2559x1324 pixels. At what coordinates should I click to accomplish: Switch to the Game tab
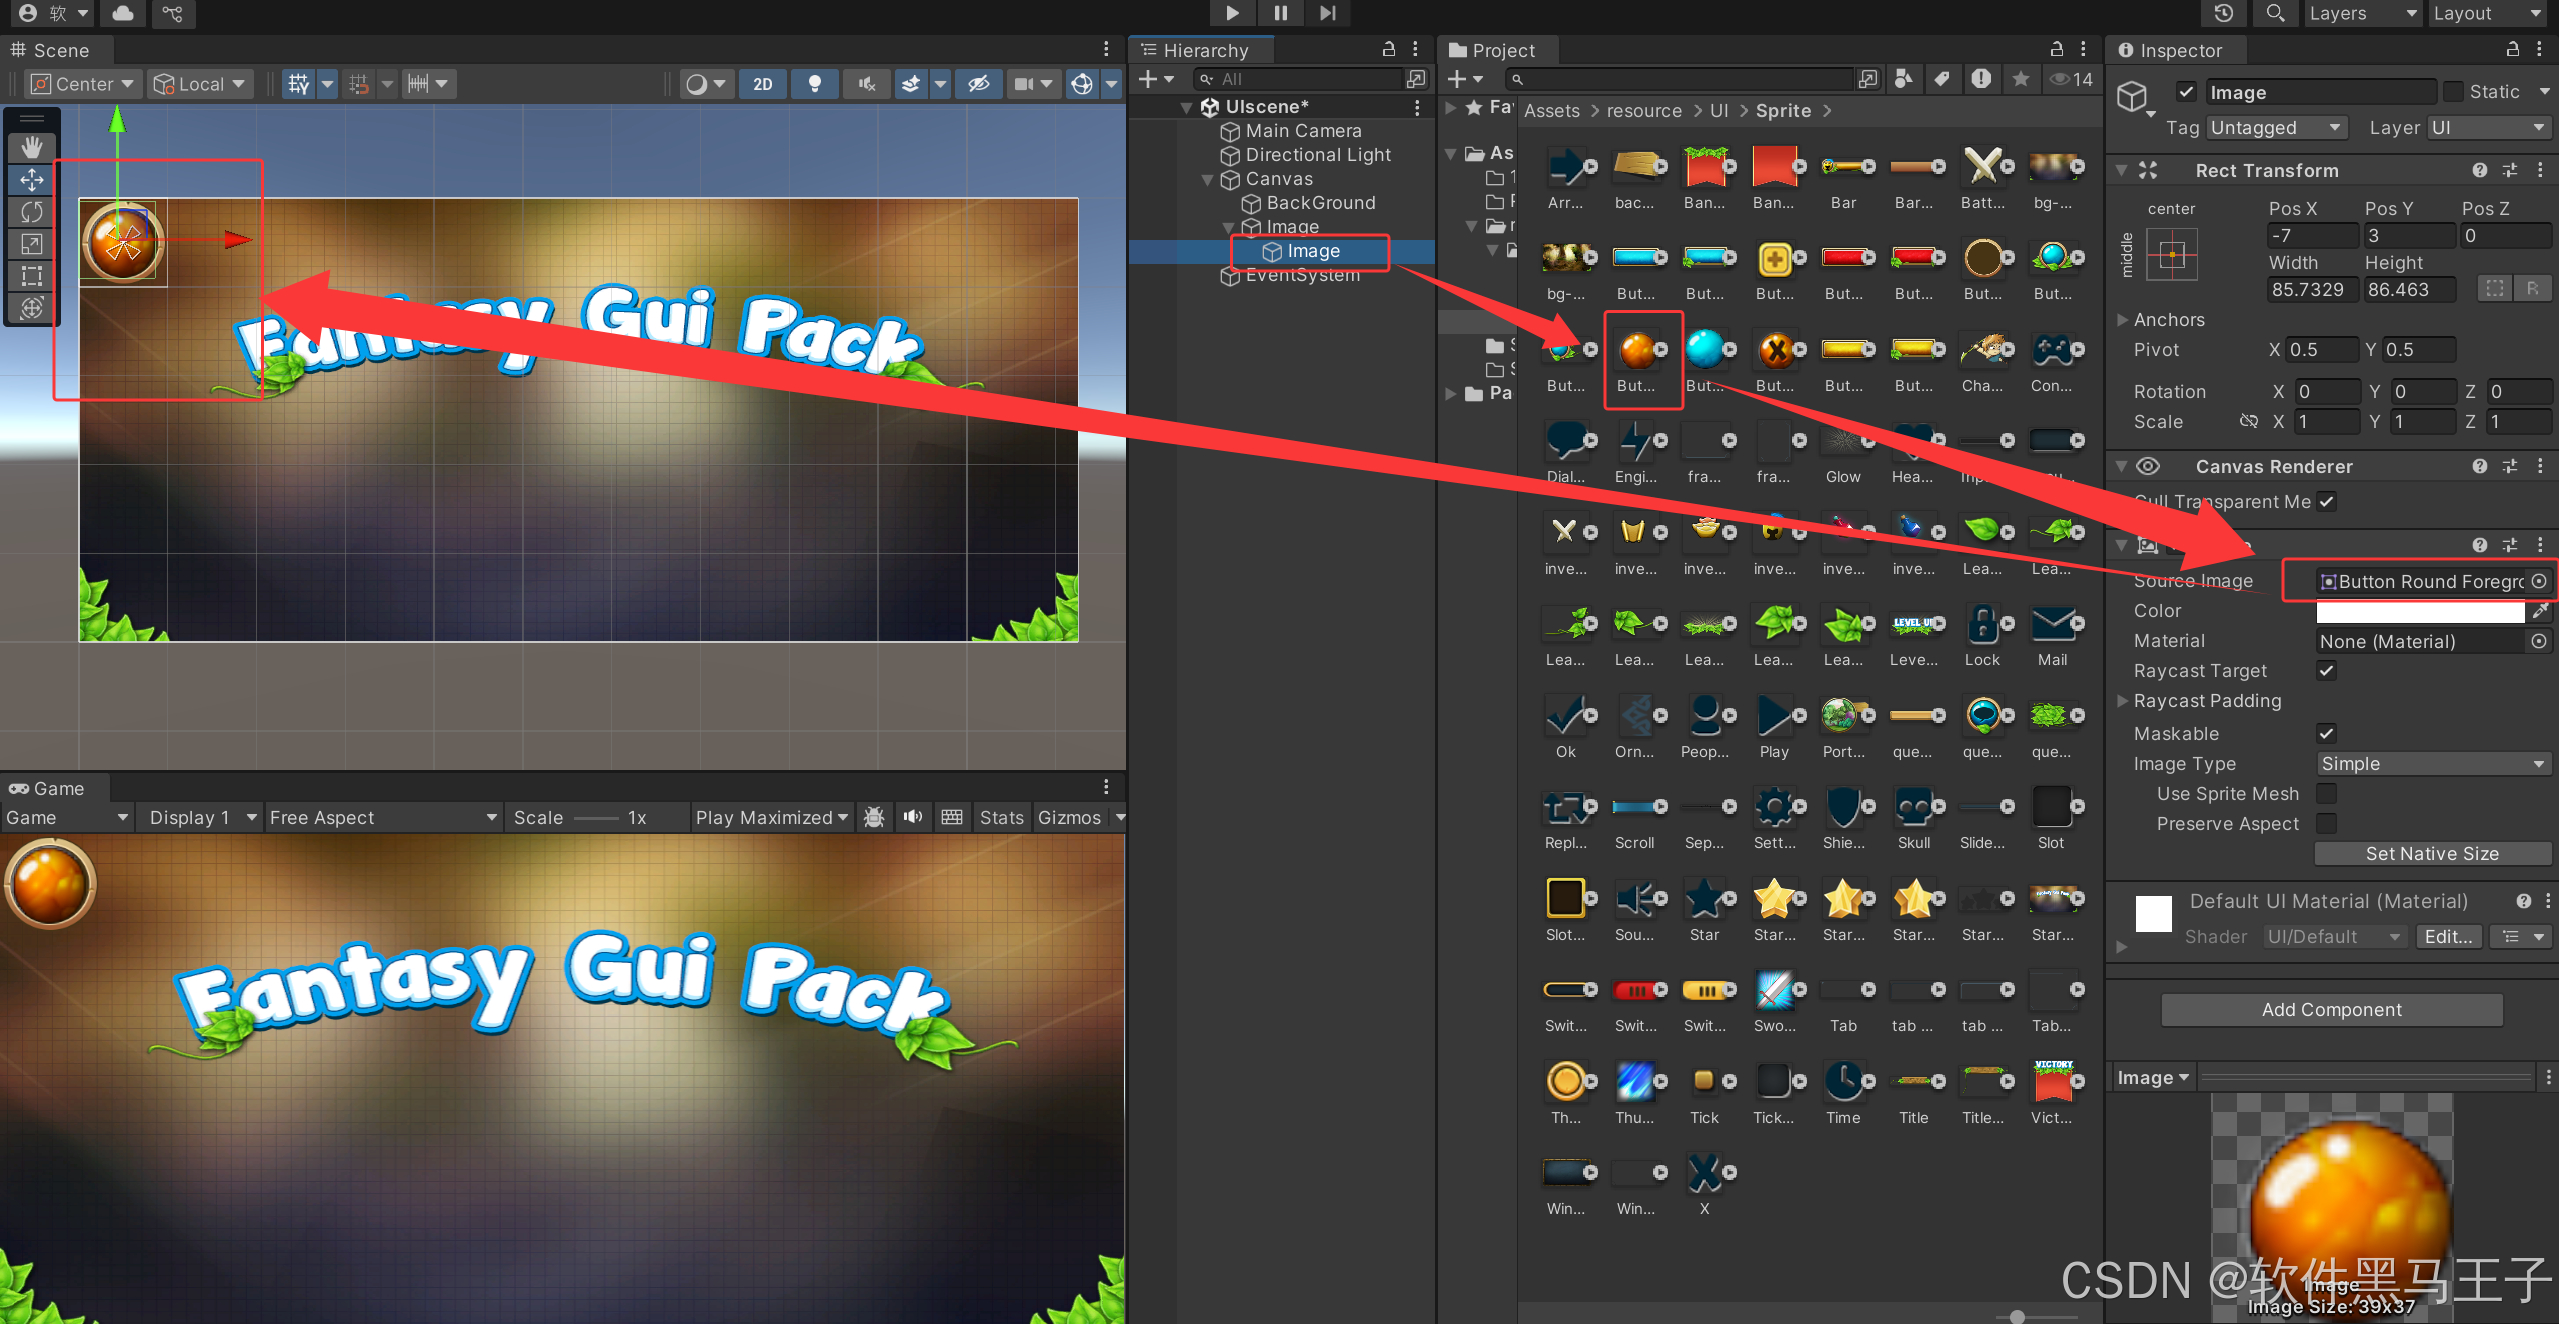point(48,788)
